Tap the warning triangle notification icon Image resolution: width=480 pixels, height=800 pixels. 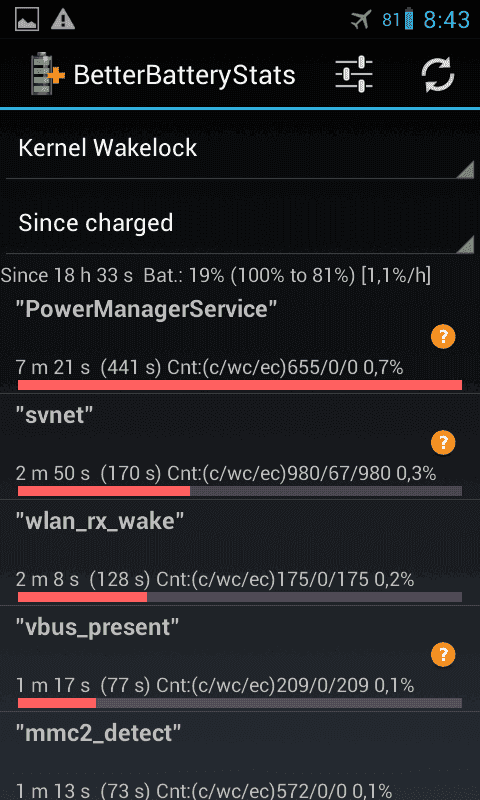tap(63, 19)
